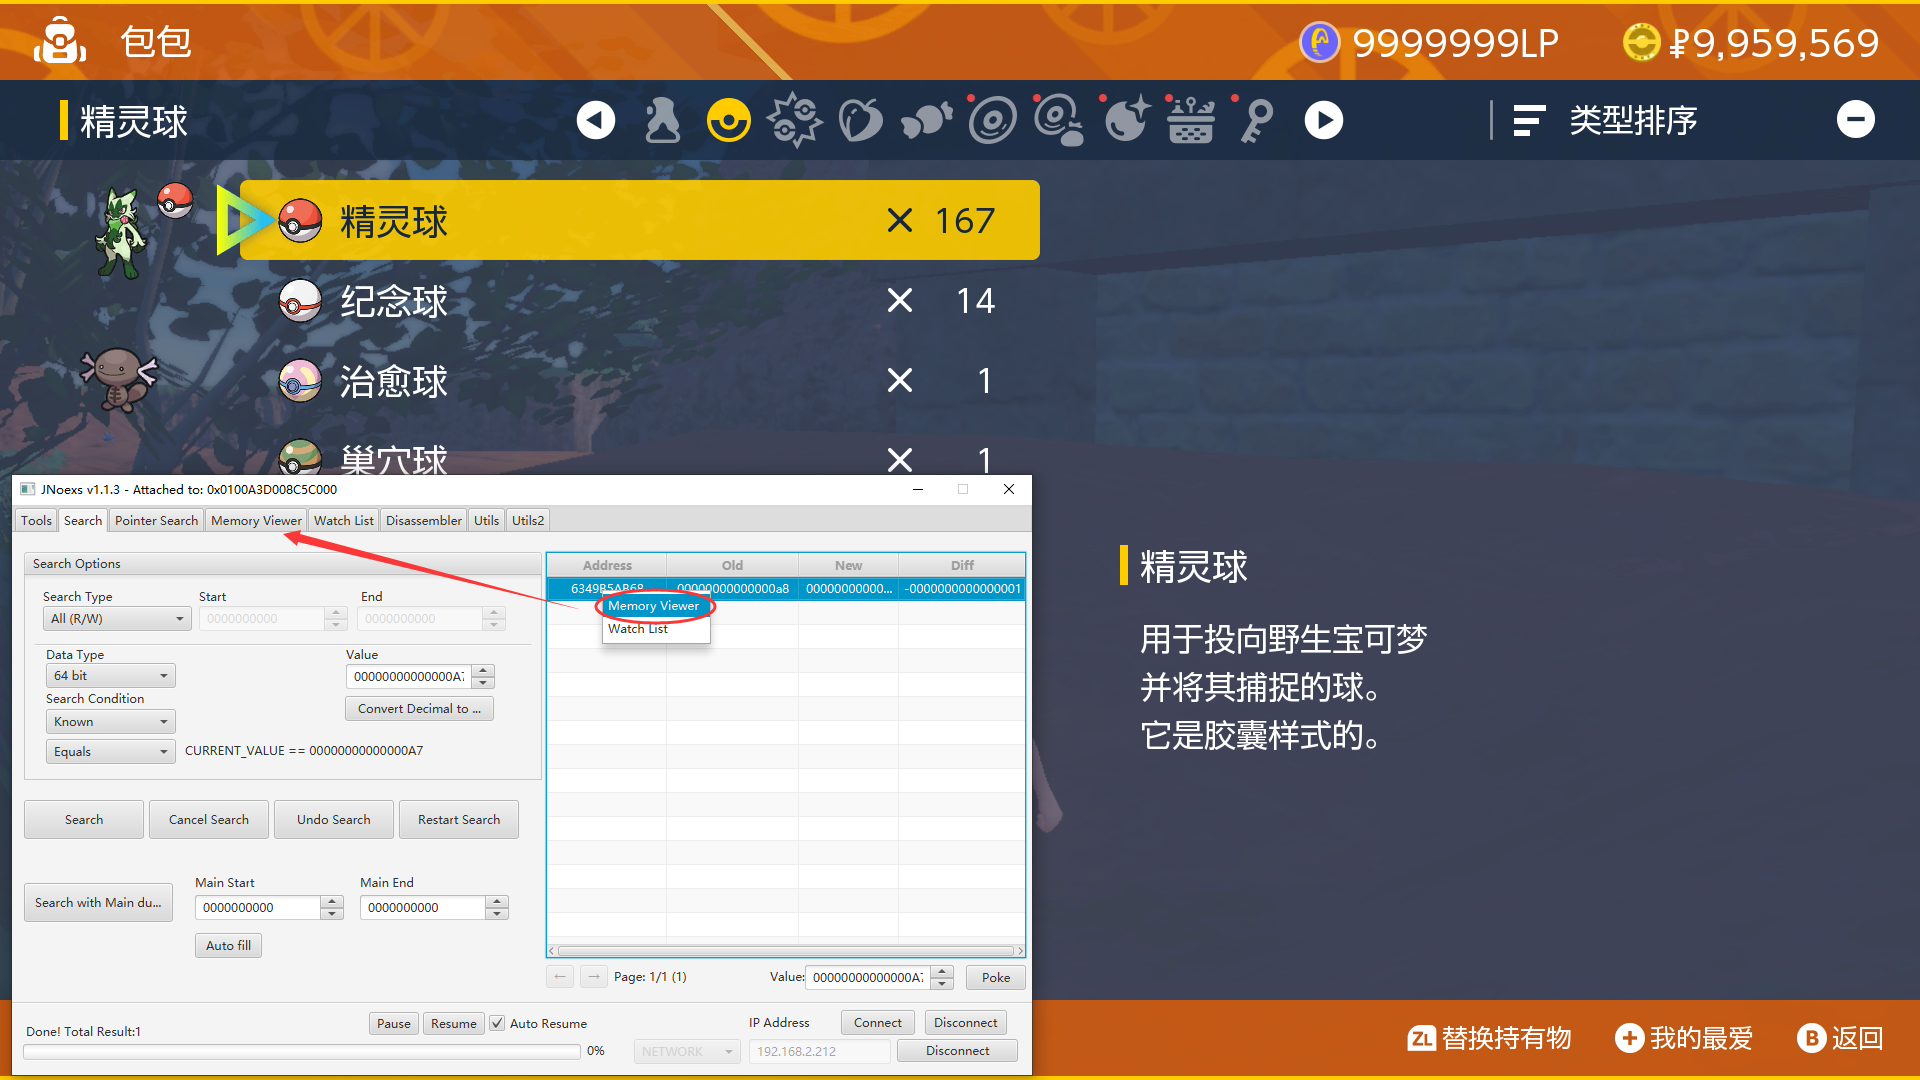Switch to the Tools tab
This screenshot has width=1920, height=1080.
(36, 520)
